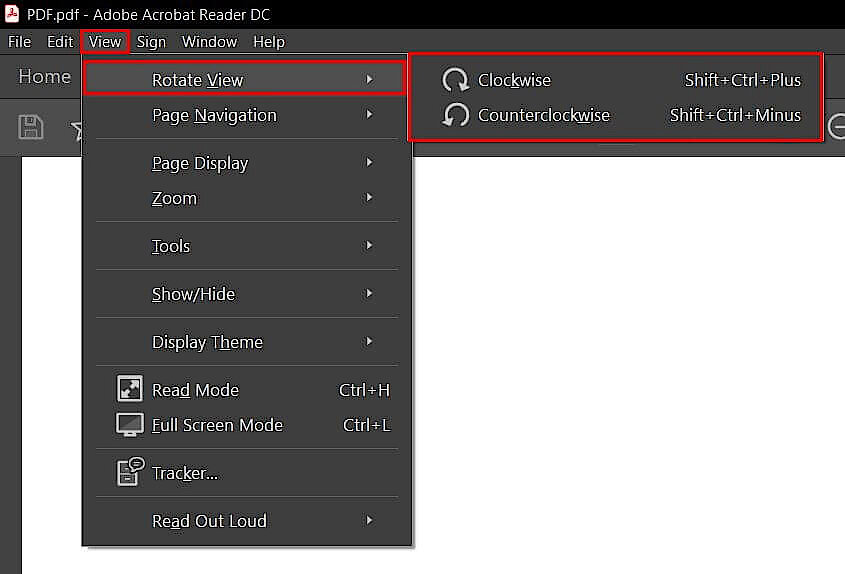Viewport: 845px width, 574px height.
Task: Open the File menu
Action: click(x=19, y=42)
